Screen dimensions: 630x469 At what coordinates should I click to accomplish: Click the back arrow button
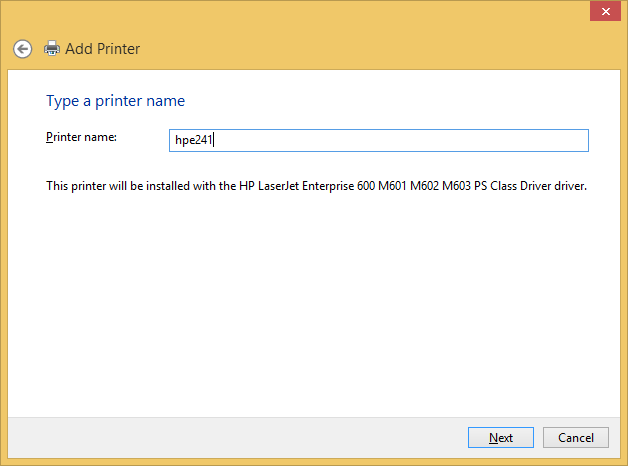pyautogui.click(x=22, y=48)
